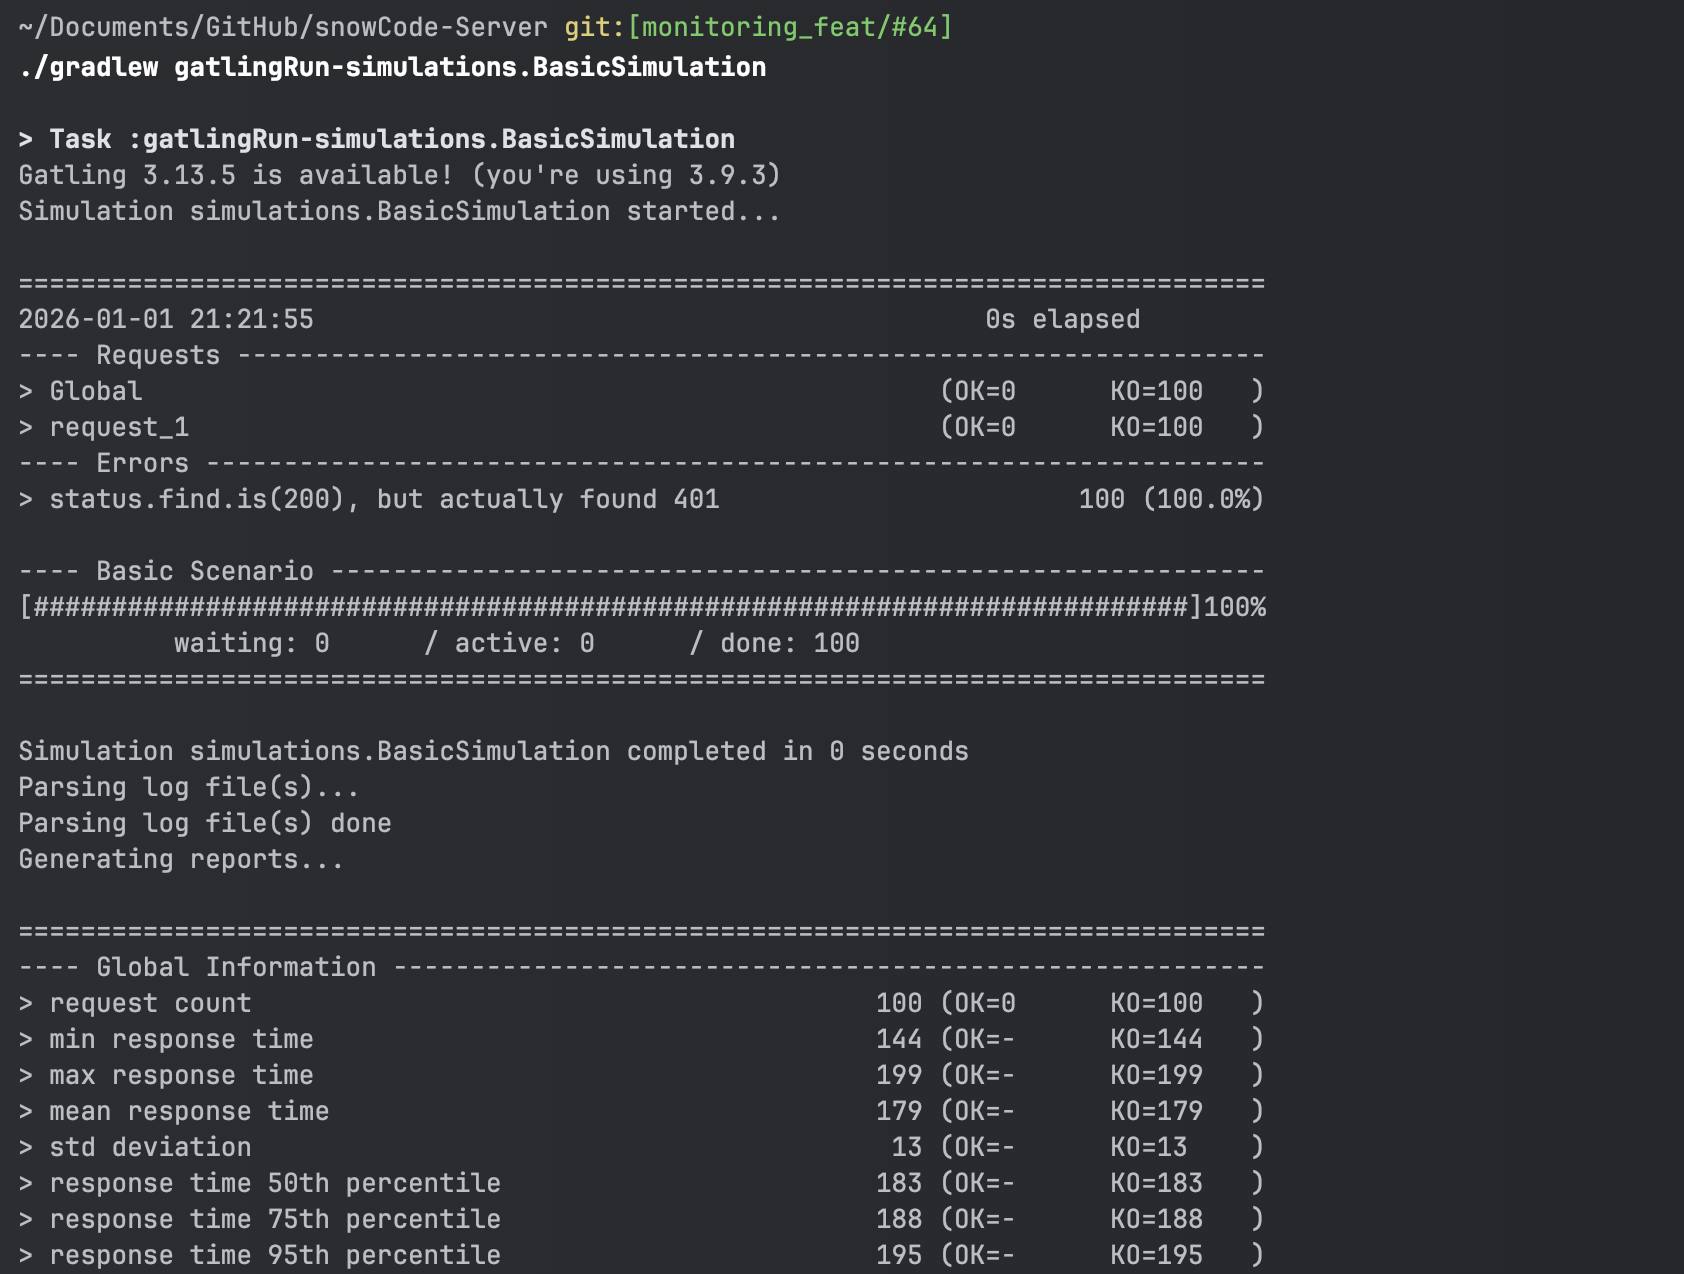Click the project path snowCode-Server text
Screen dimensions: 1684x1274
click(x=431, y=27)
